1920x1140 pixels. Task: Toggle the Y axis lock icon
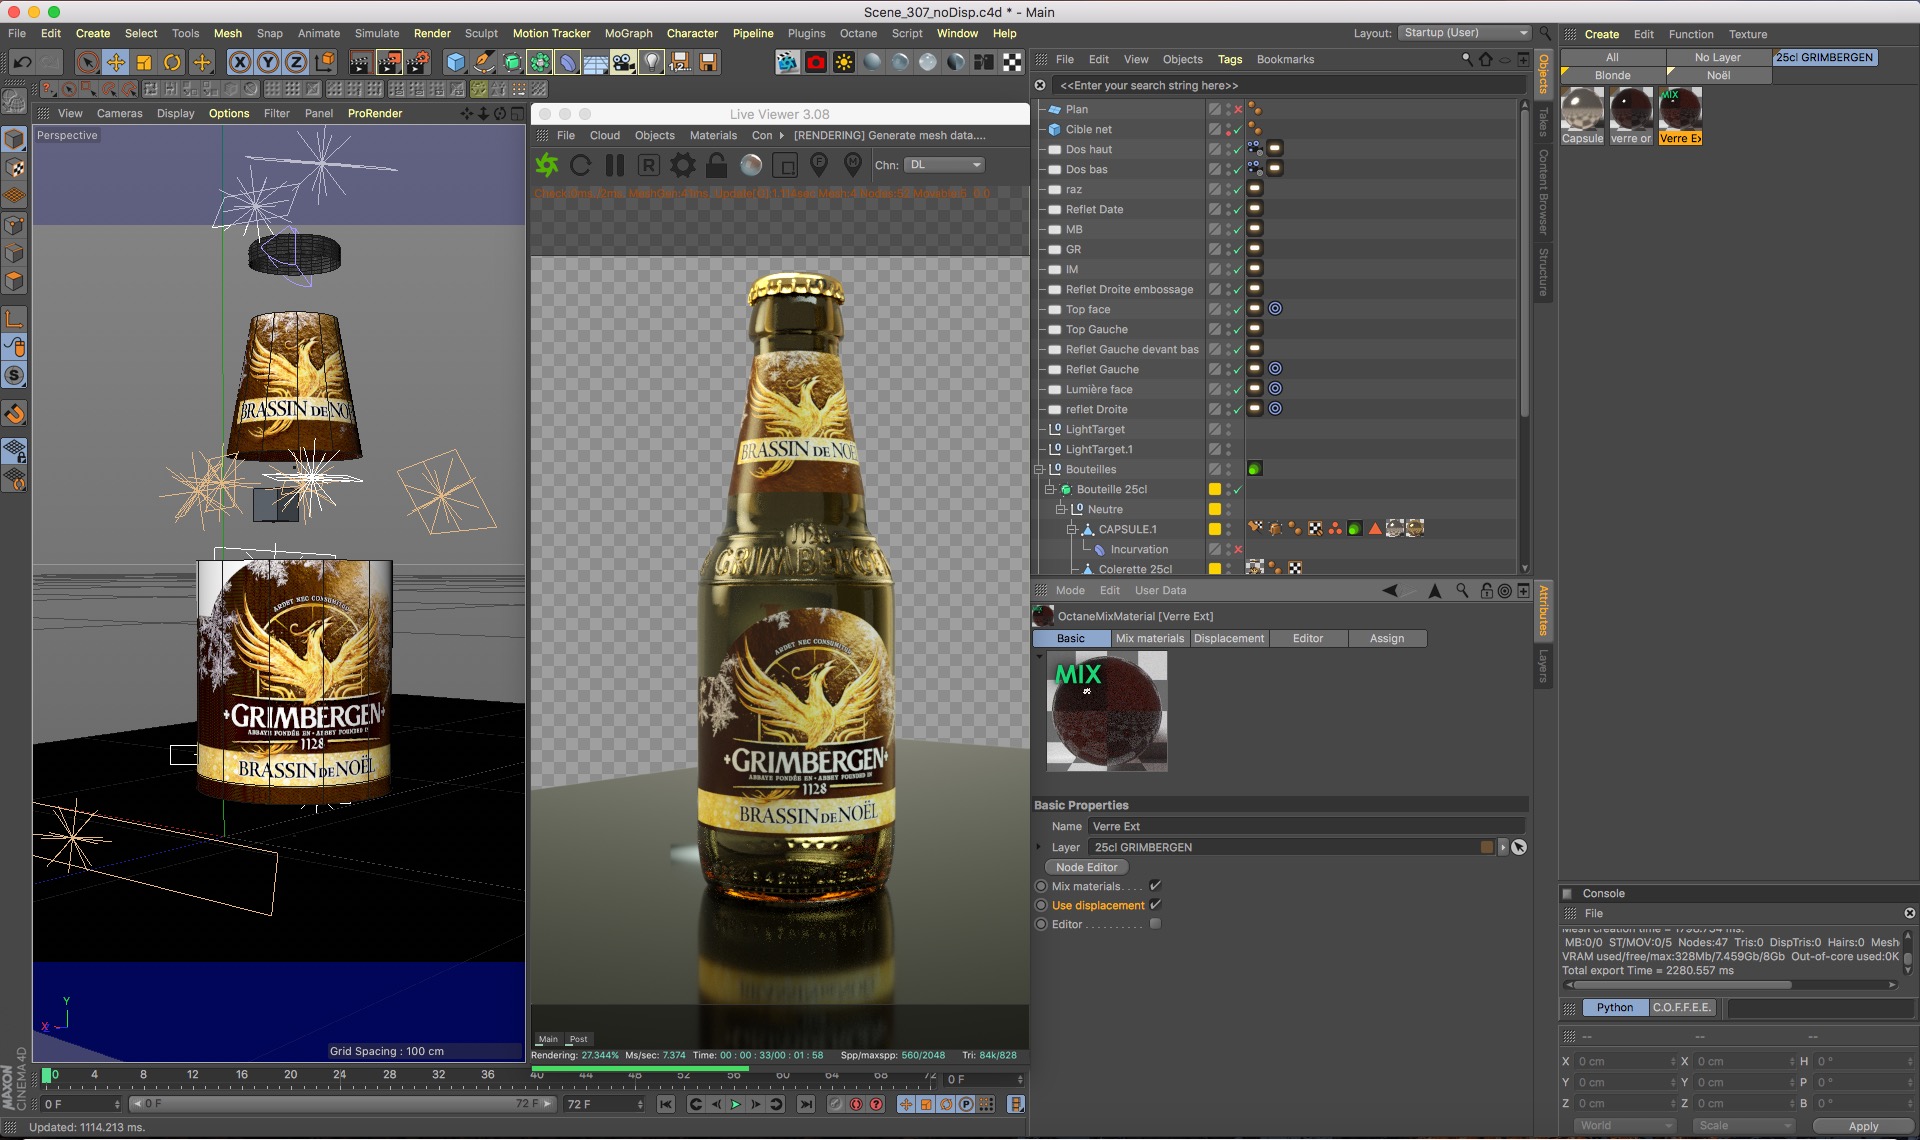click(268, 62)
